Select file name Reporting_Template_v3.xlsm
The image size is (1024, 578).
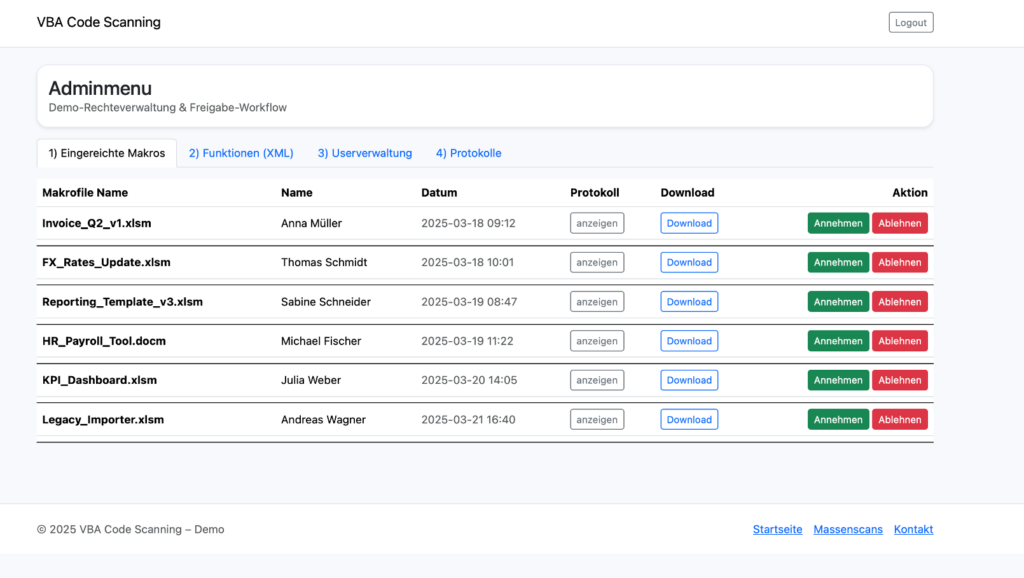123,302
